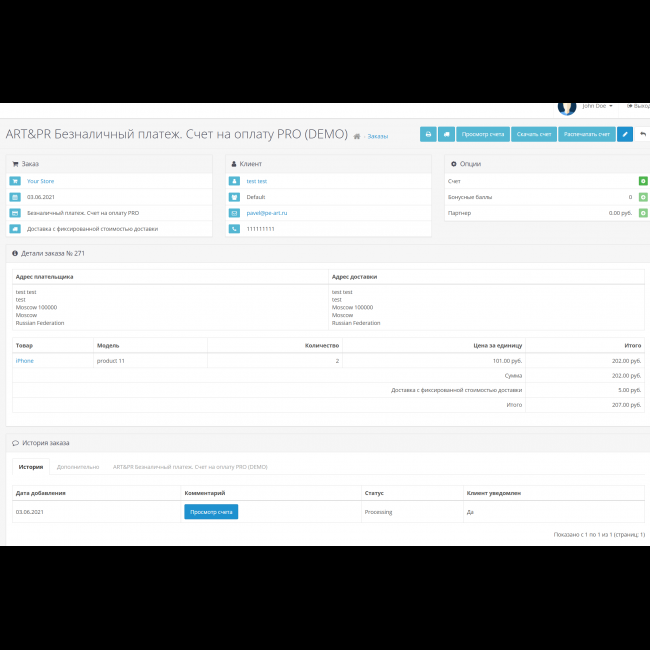Click envelope icon beside customer email

tap(234, 213)
